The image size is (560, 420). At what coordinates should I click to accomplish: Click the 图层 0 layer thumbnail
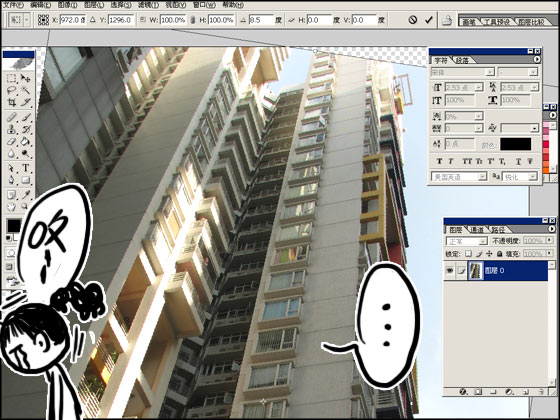coord(476,270)
